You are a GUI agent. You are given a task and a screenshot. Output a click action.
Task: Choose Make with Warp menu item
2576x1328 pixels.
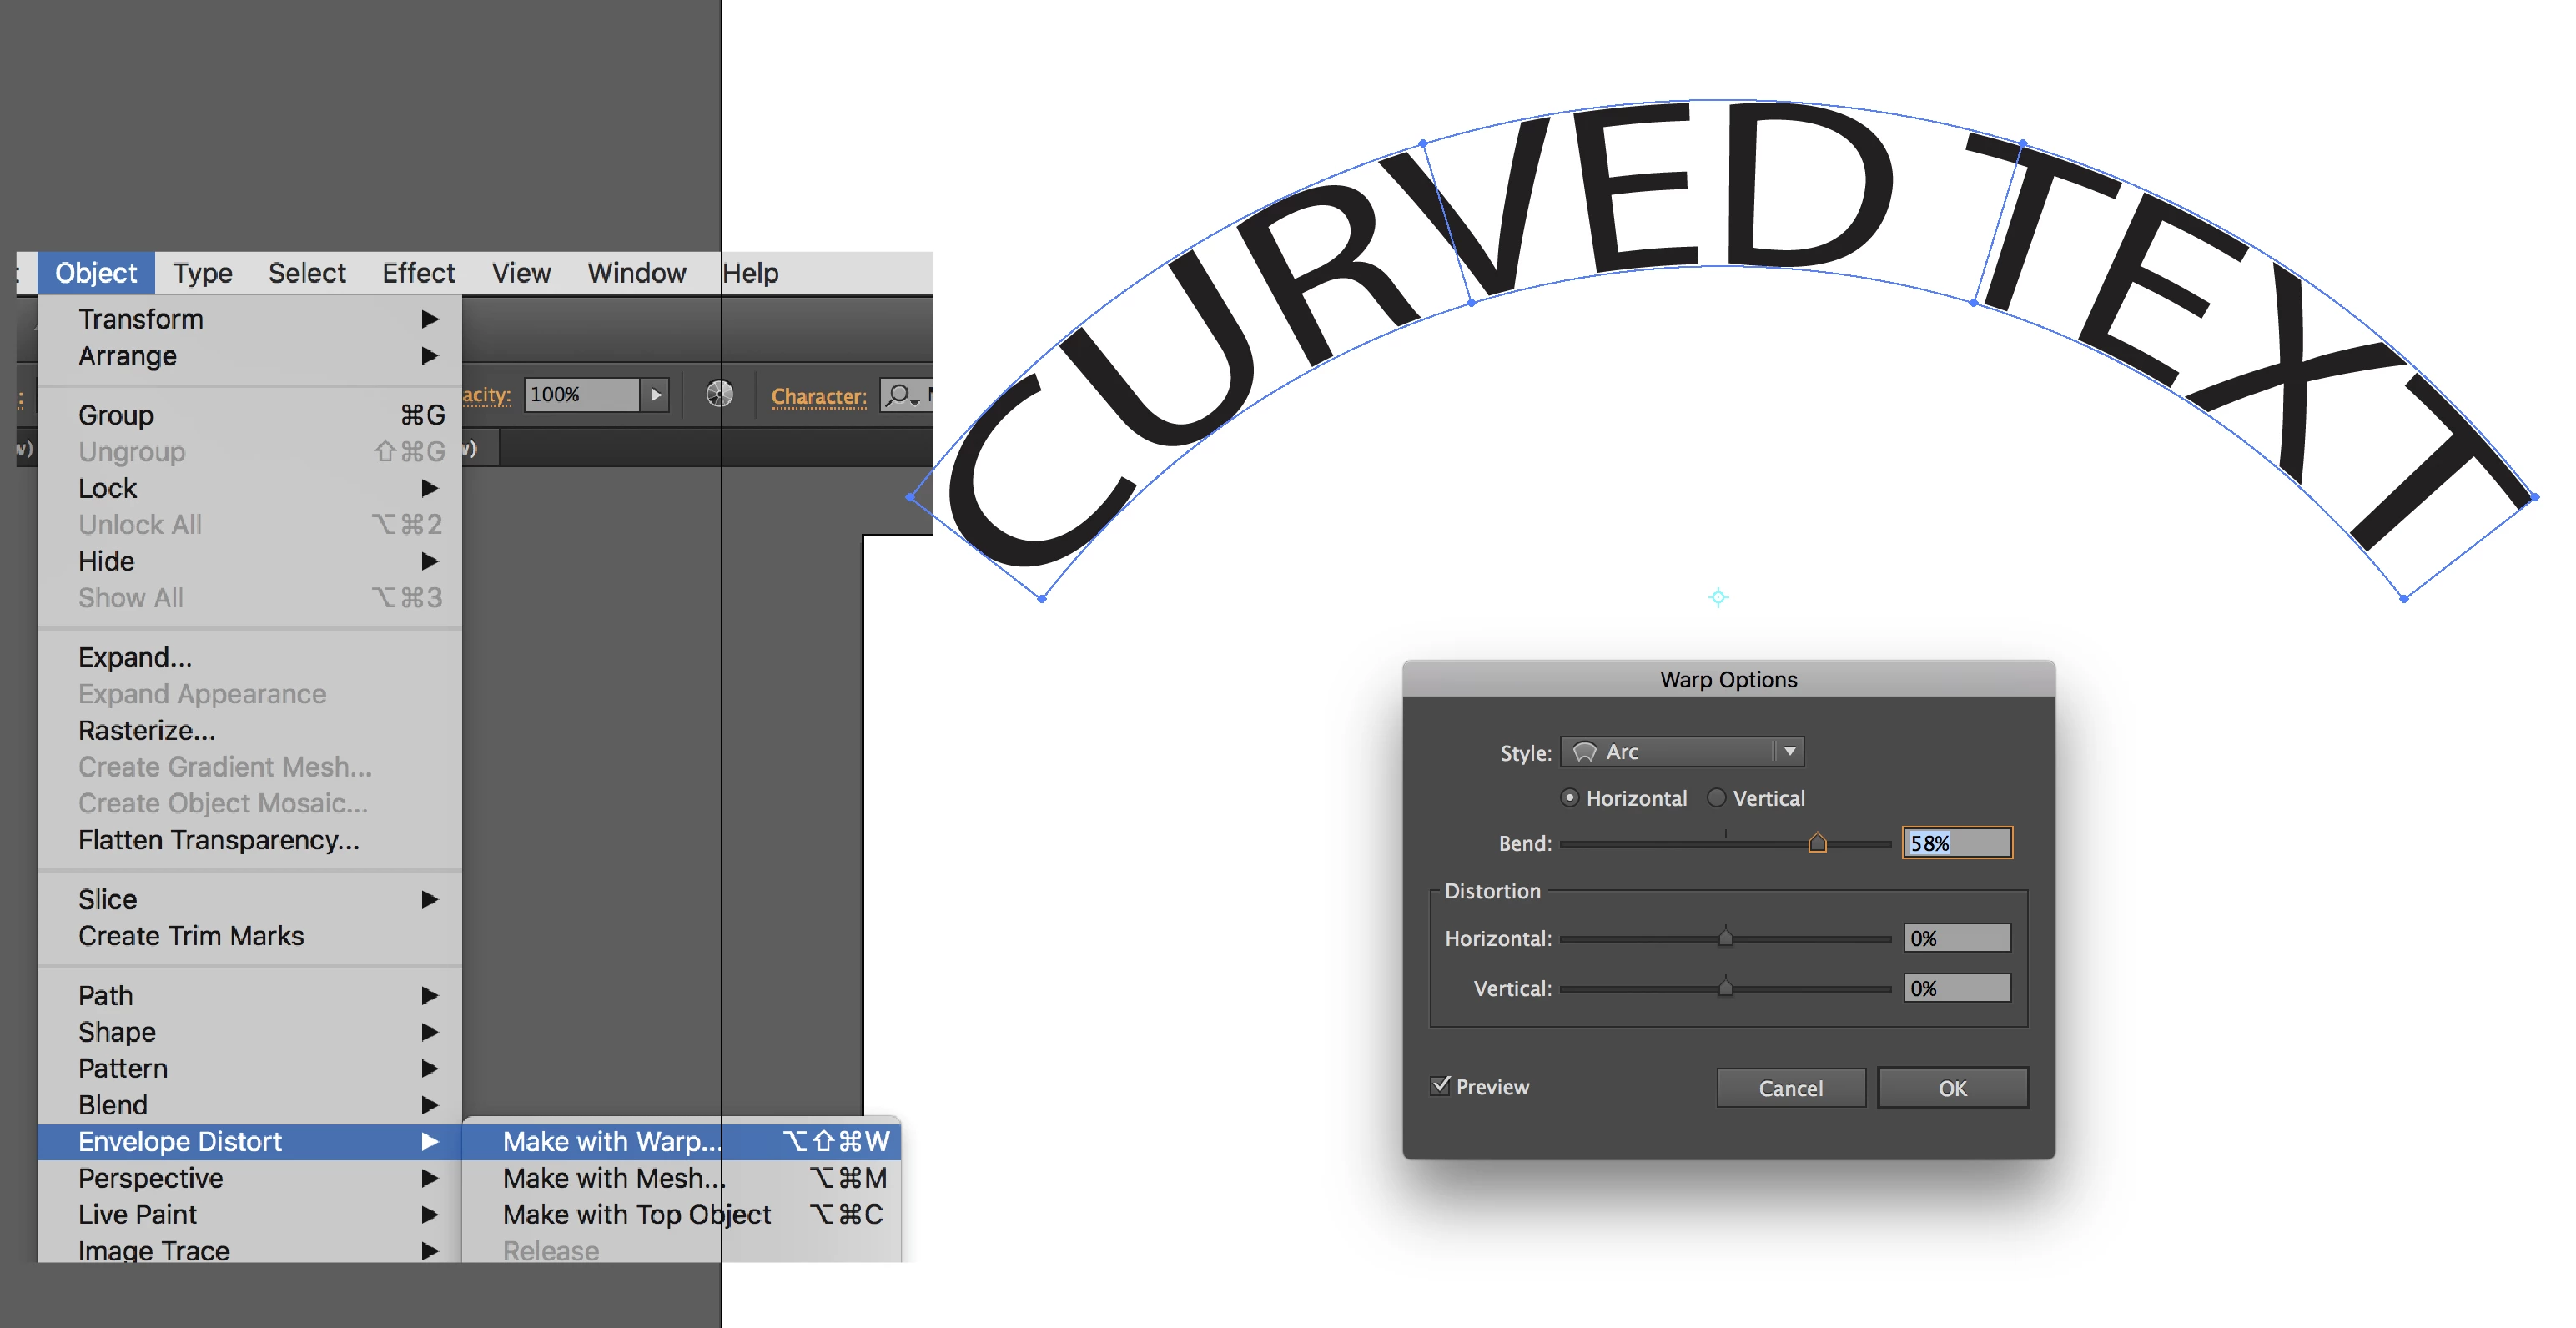[x=611, y=1141]
